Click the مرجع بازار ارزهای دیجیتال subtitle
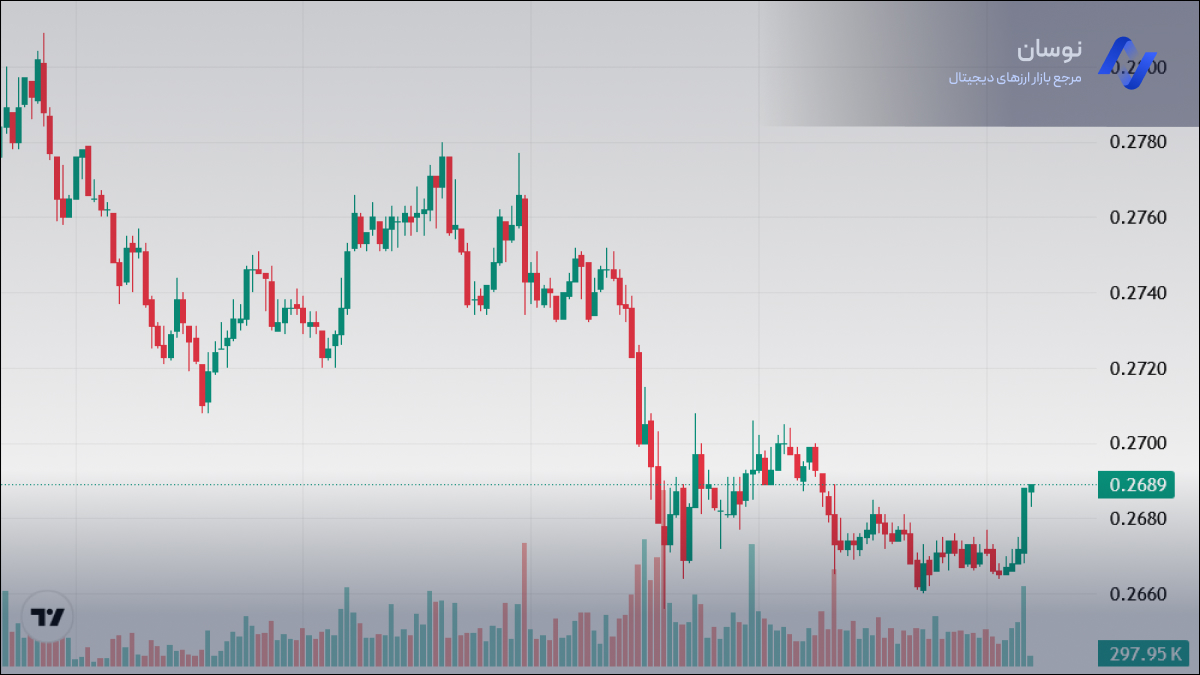Viewport: 1200px width, 675px height. (x=1015, y=77)
